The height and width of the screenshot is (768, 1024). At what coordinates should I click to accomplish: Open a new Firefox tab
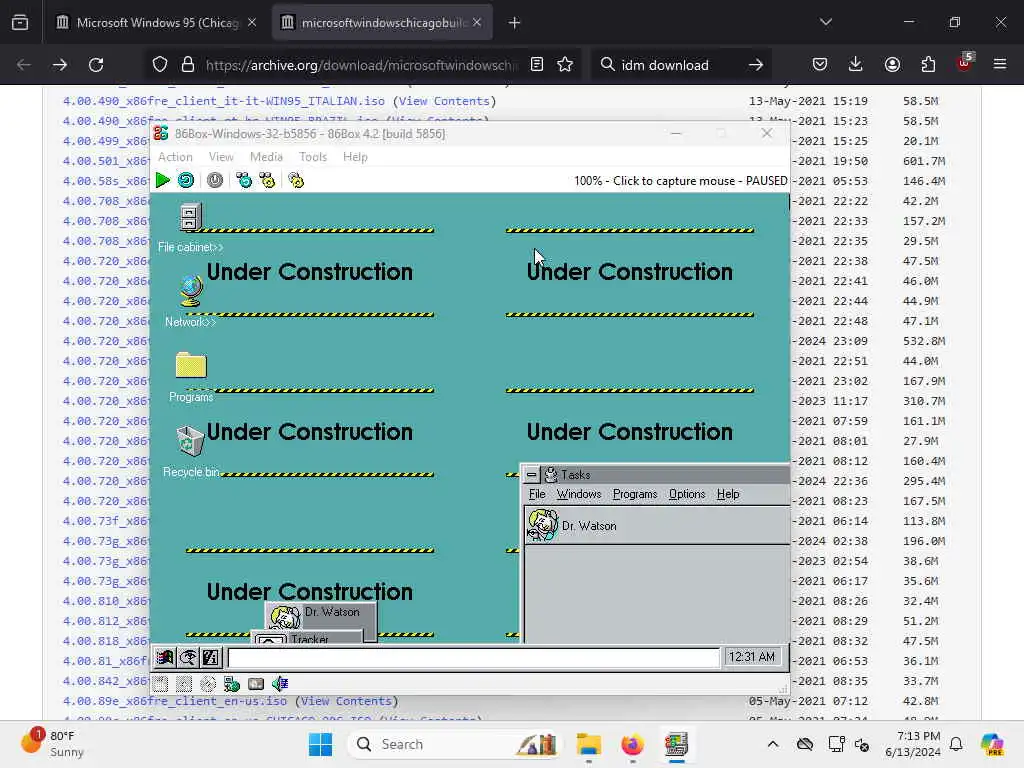pyautogui.click(x=514, y=23)
